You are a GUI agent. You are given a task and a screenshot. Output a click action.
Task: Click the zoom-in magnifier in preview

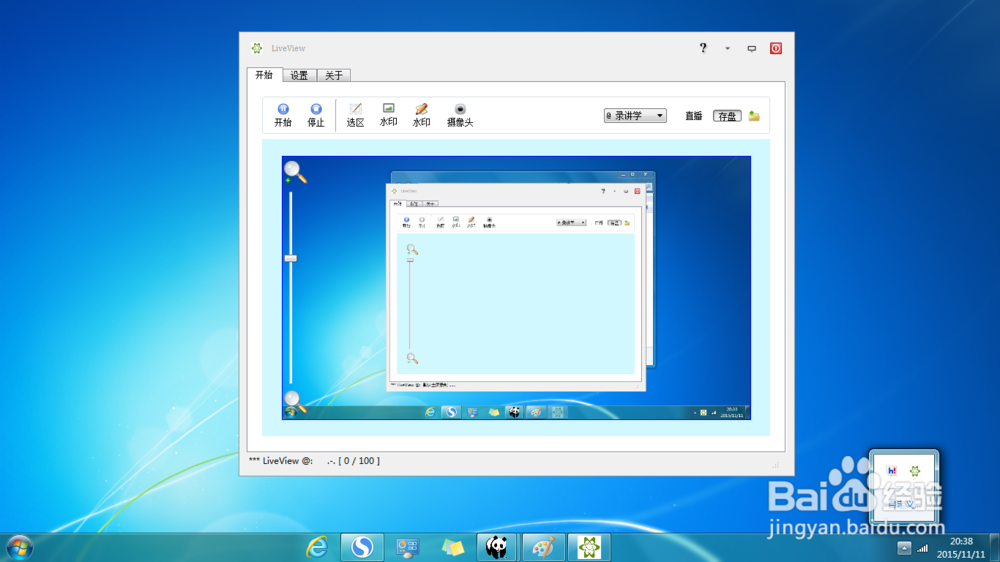(295, 172)
